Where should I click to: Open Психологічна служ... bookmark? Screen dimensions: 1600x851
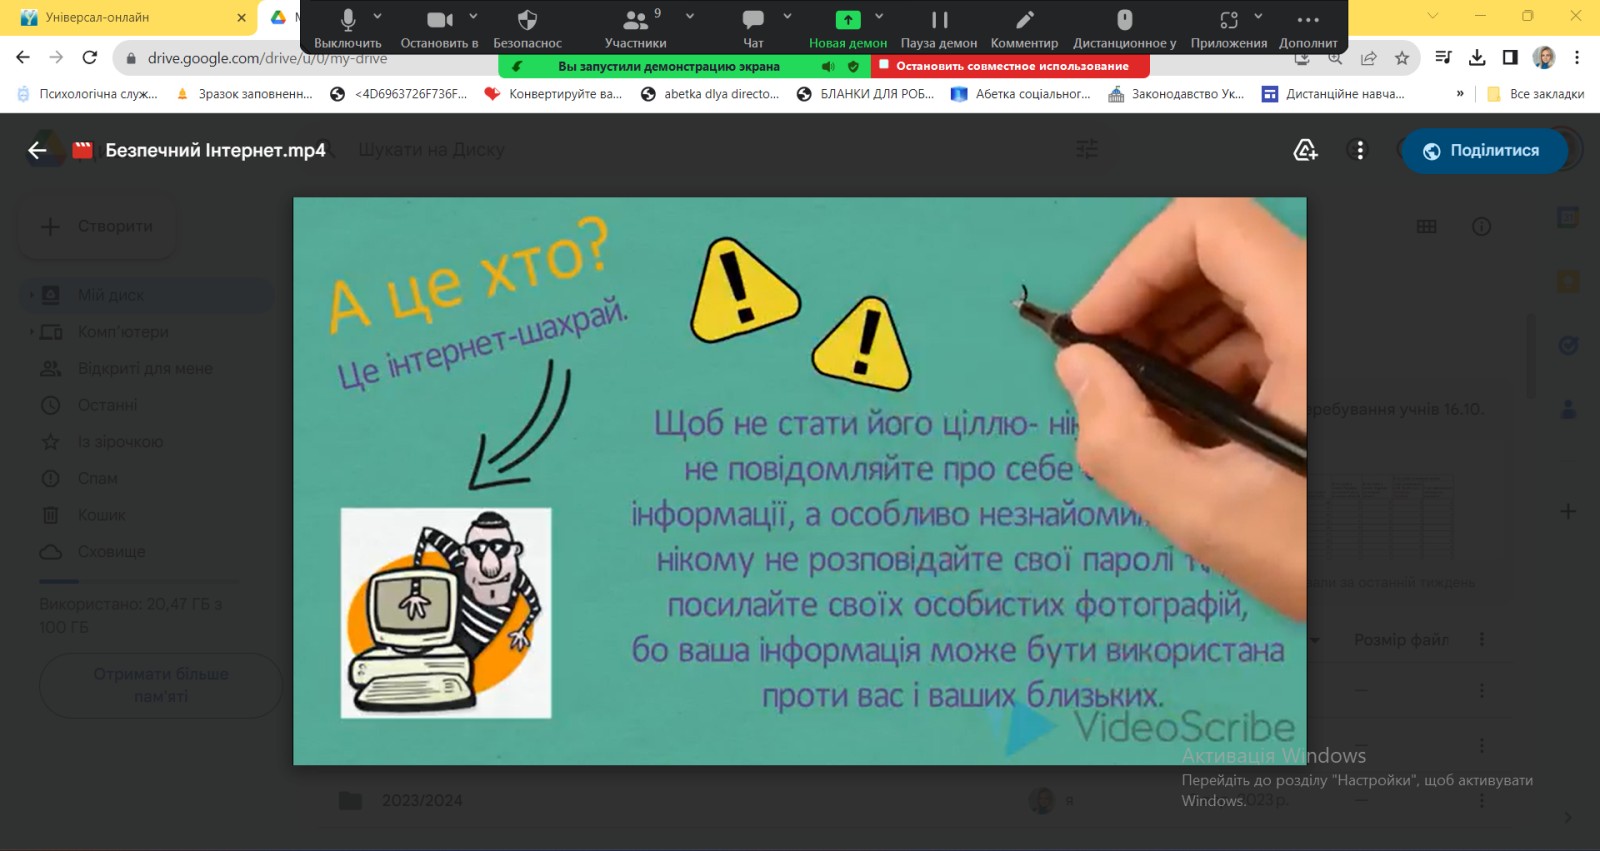click(88, 94)
